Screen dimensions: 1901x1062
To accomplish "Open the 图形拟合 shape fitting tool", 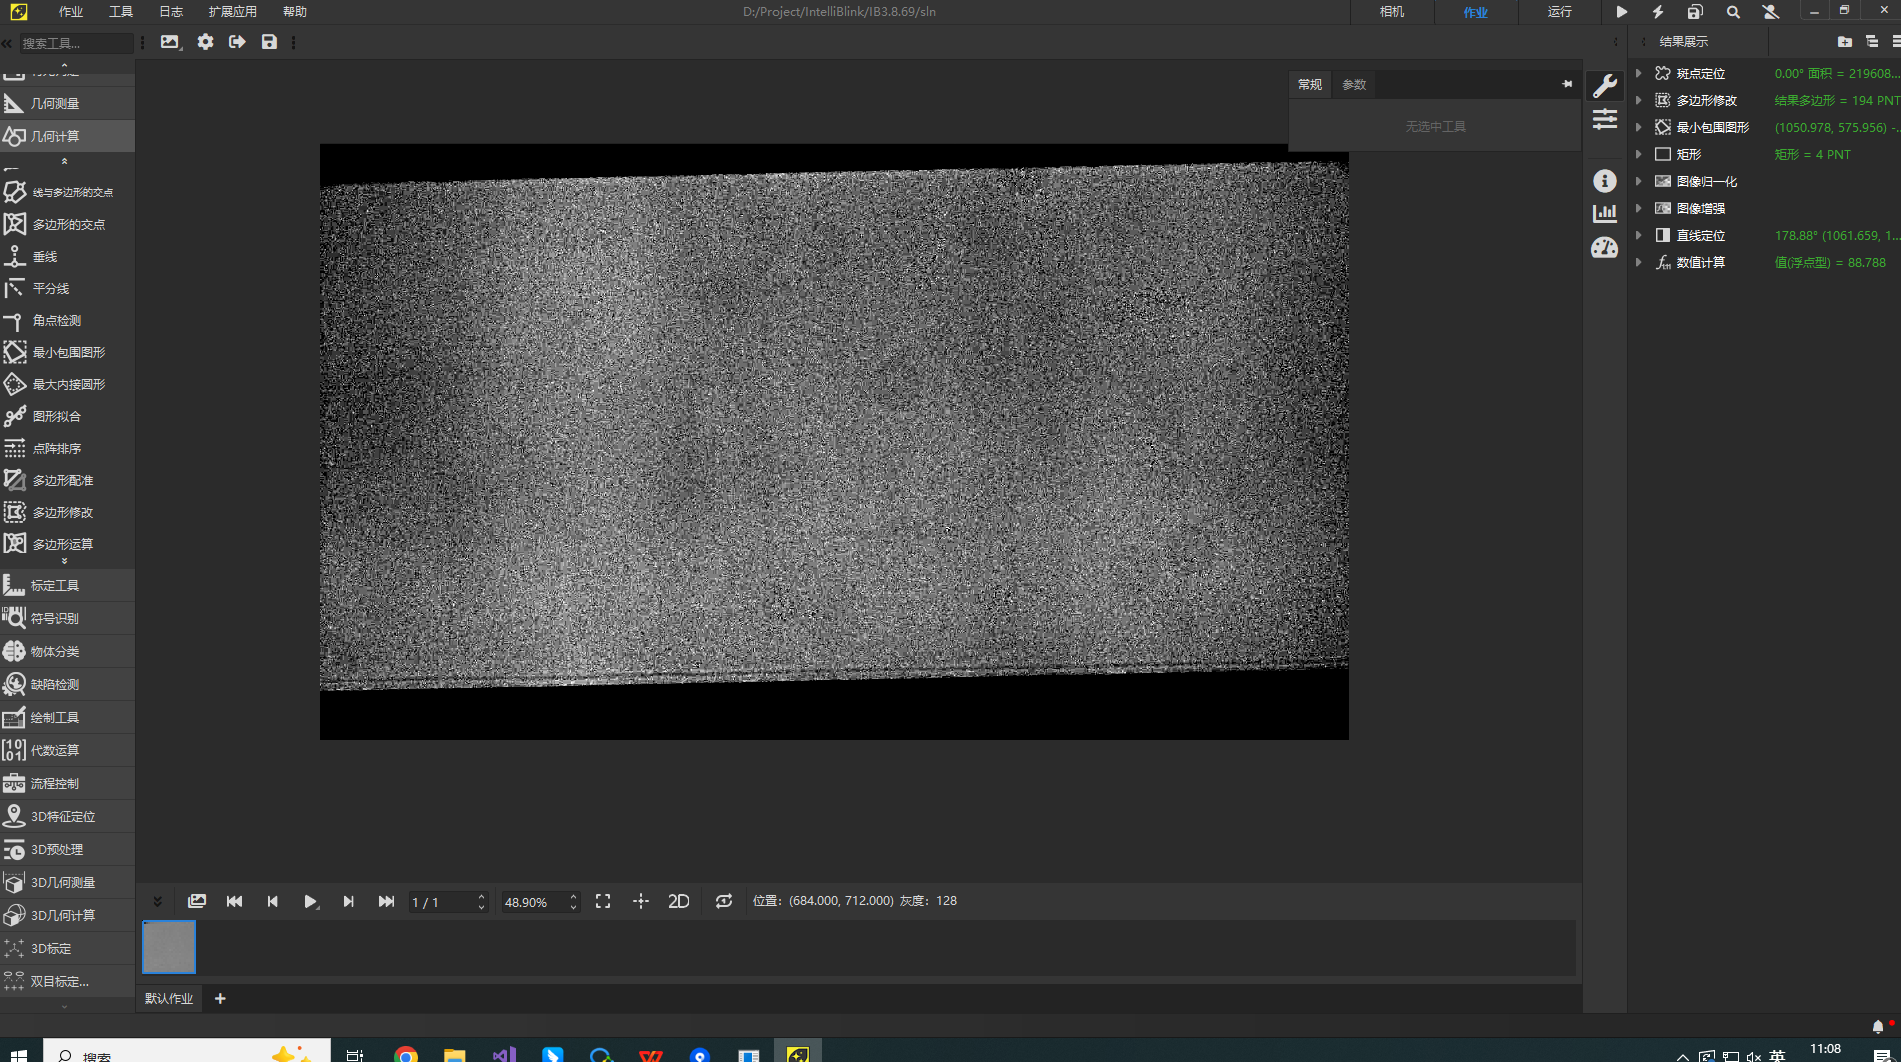I will 56,417.
